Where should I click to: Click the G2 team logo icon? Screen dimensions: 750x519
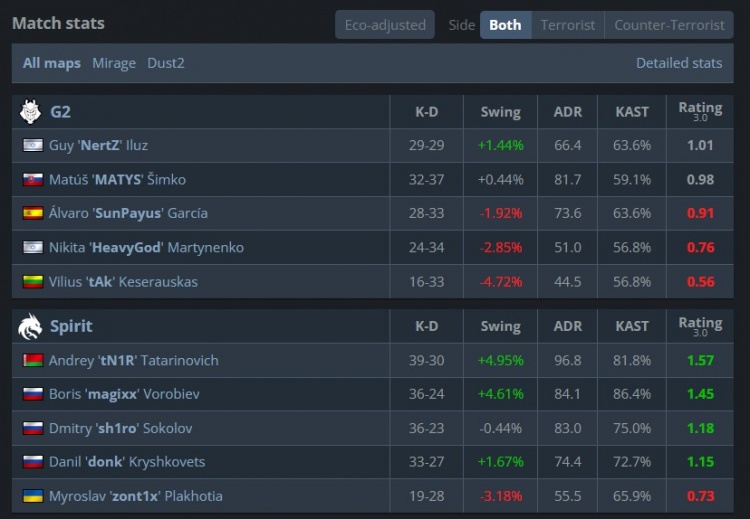[30, 111]
